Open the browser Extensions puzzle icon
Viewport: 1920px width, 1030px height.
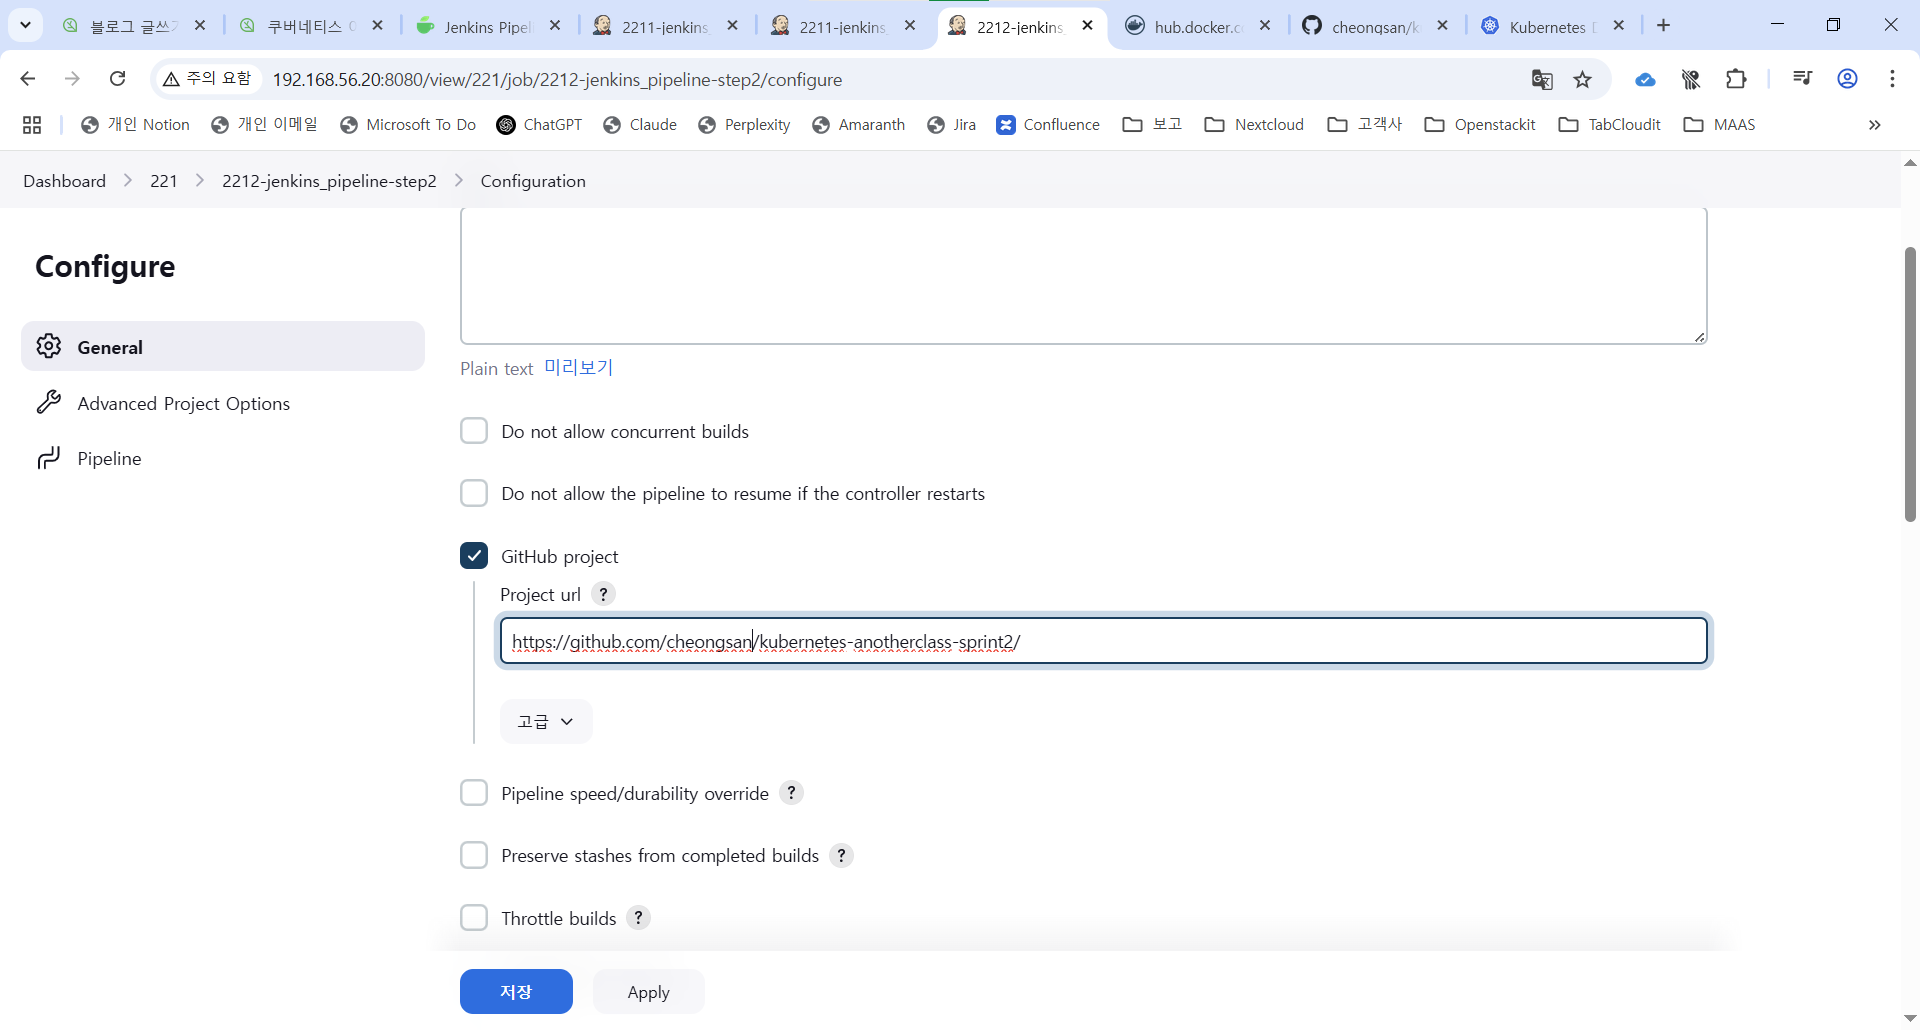[1737, 79]
